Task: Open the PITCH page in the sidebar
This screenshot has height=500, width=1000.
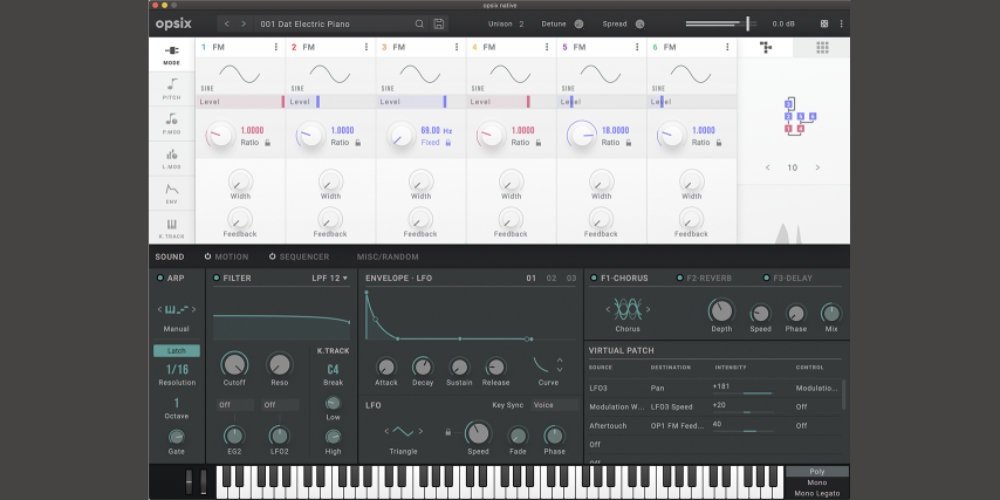Action: tap(172, 90)
